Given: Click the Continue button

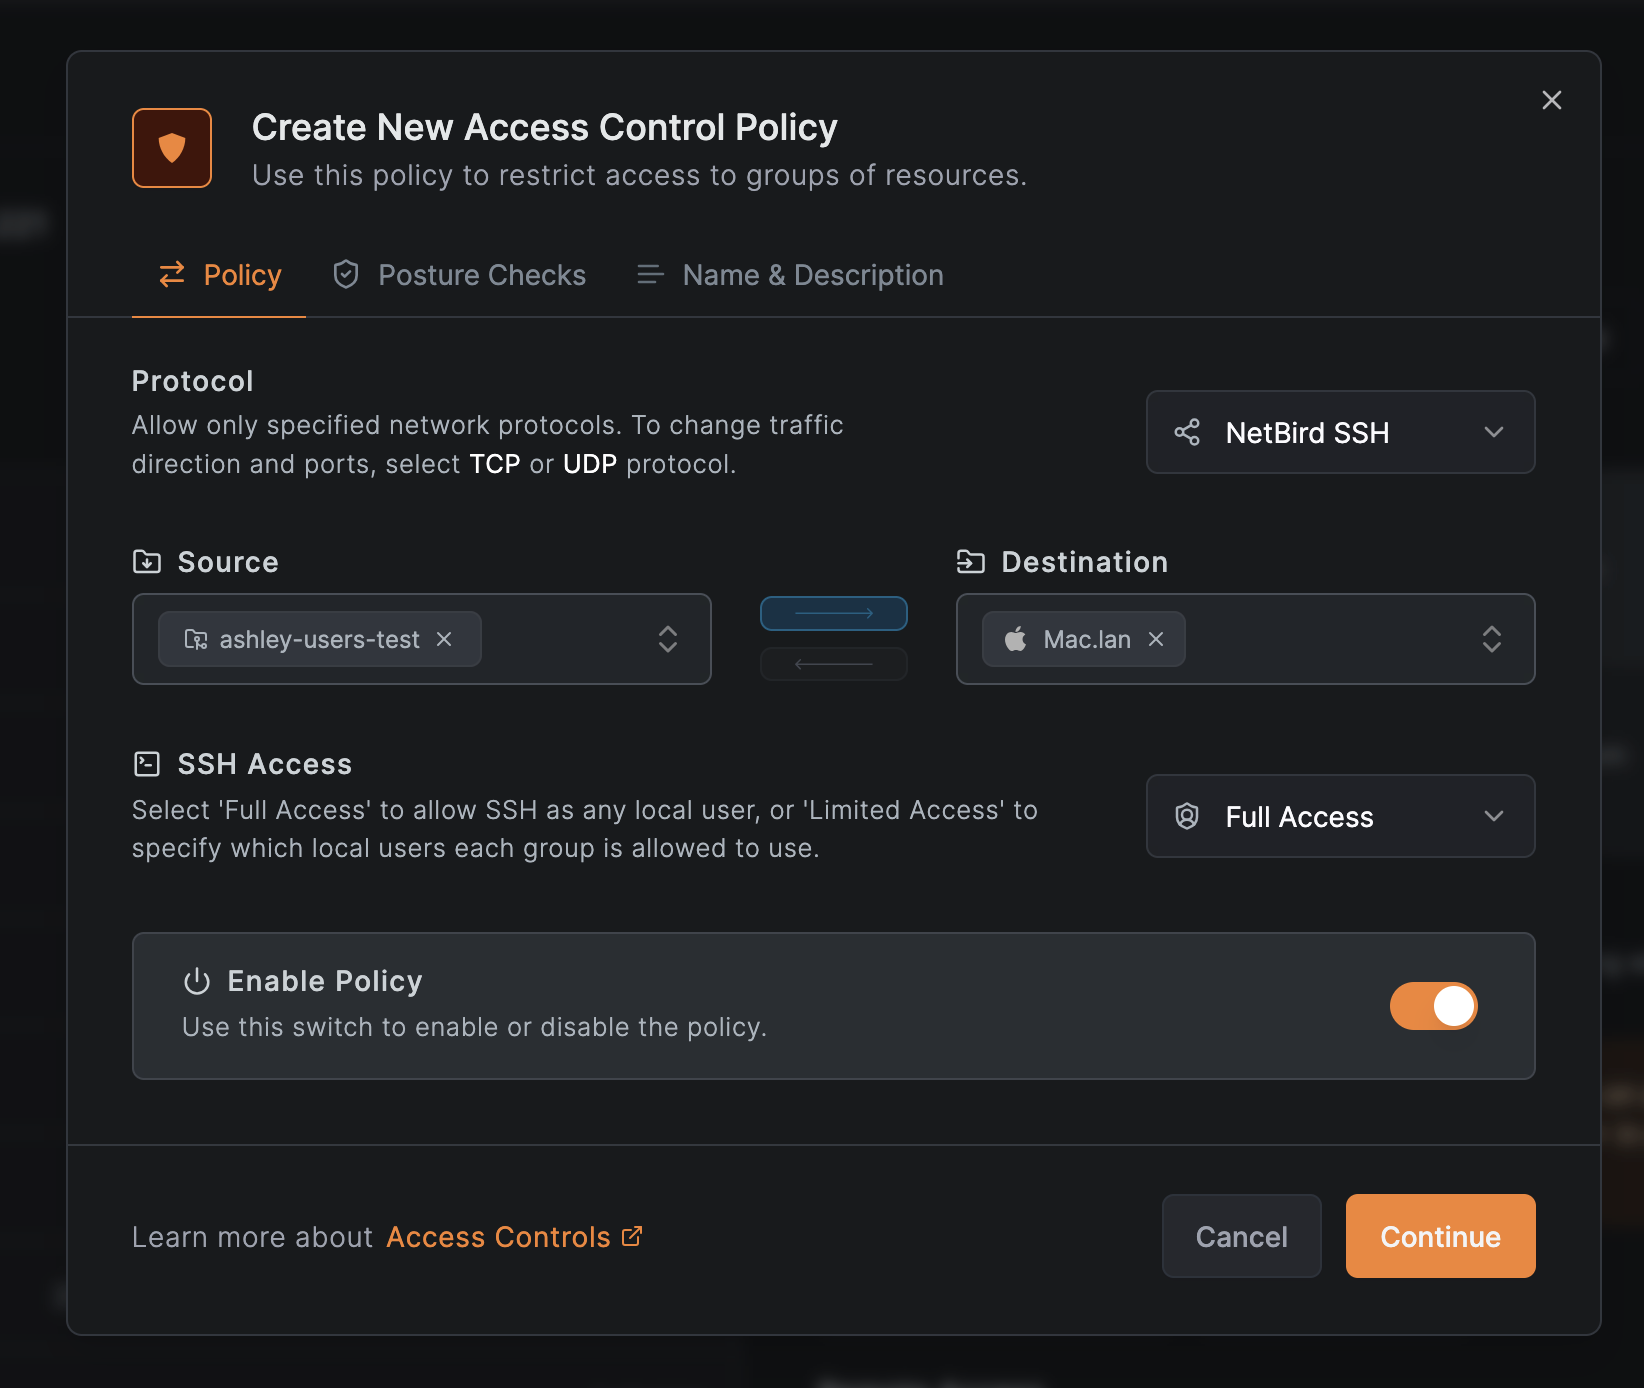Looking at the screenshot, I should pyautogui.click(x=1440, y=1236).
